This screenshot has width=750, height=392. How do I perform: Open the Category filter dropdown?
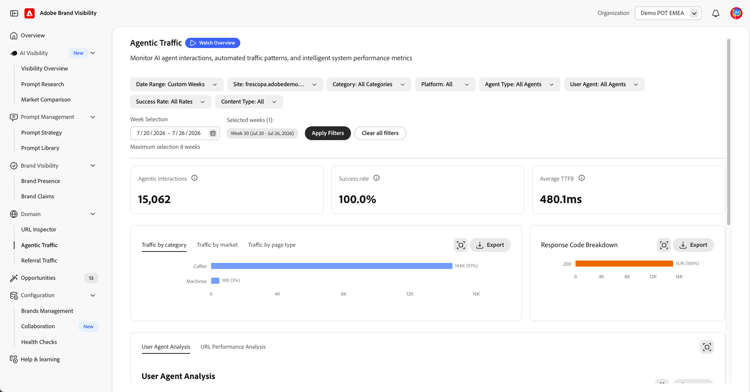pyautogui.click(x=368, y=85)
